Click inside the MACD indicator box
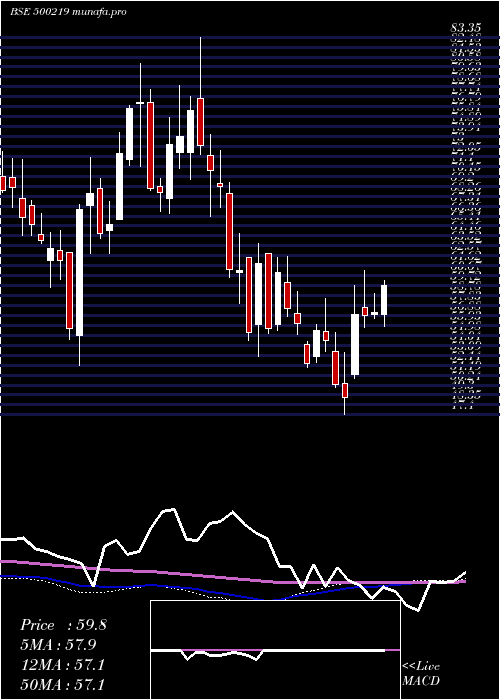Screen dimensions: 500x700 point(275,650)
